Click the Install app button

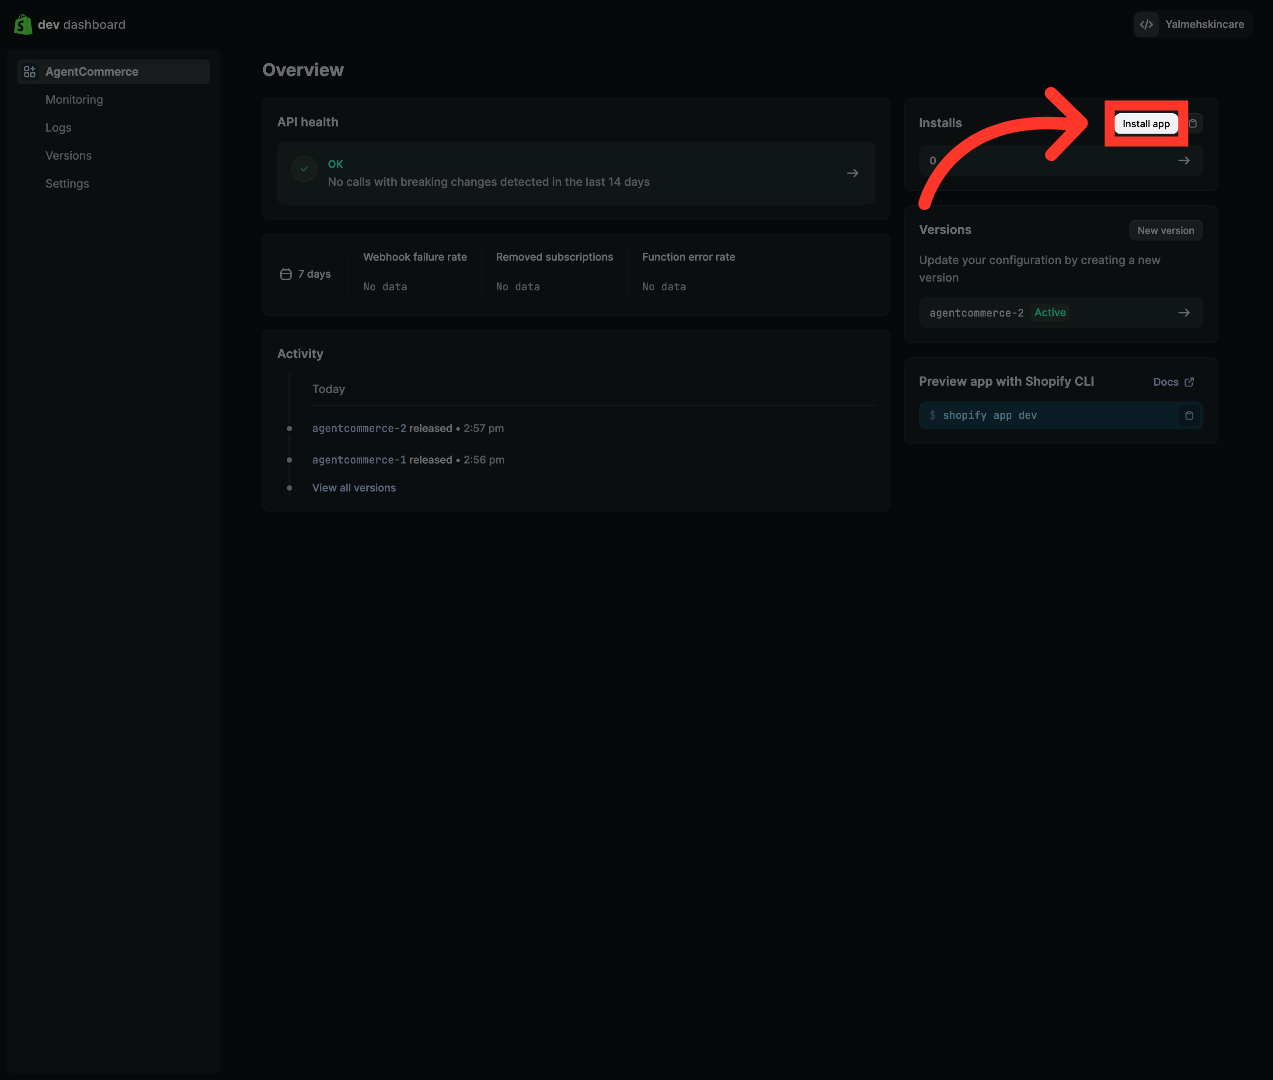(1146, 124)
